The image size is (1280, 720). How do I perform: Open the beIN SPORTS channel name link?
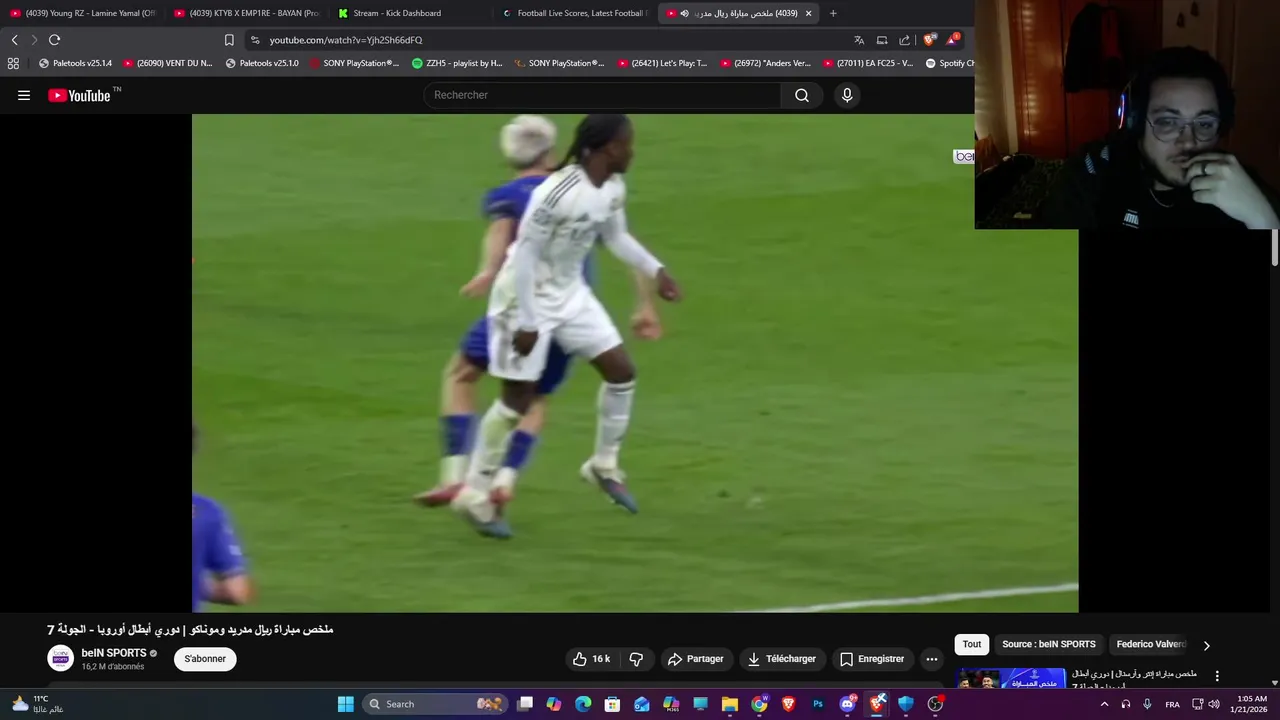tap(114, 653)
